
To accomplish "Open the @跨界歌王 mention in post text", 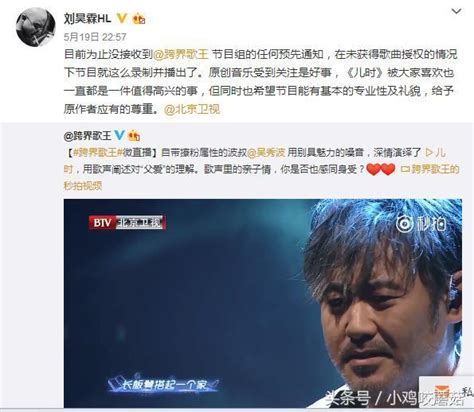I will [x=180, y=54].
